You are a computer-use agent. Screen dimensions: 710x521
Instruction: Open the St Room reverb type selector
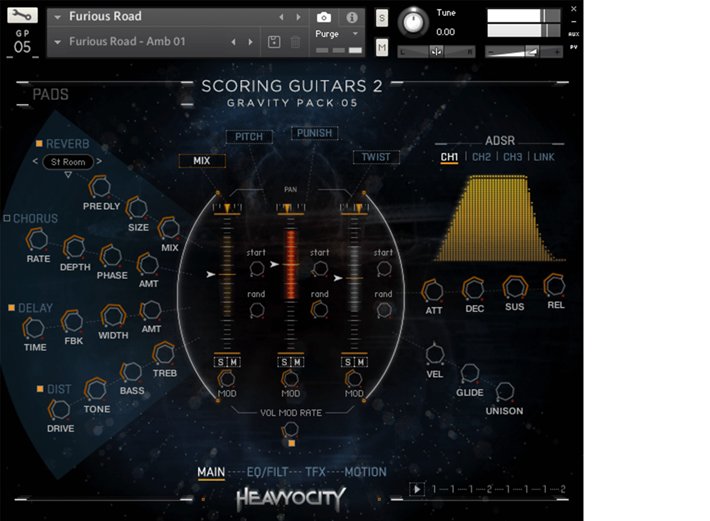point(70,162)
